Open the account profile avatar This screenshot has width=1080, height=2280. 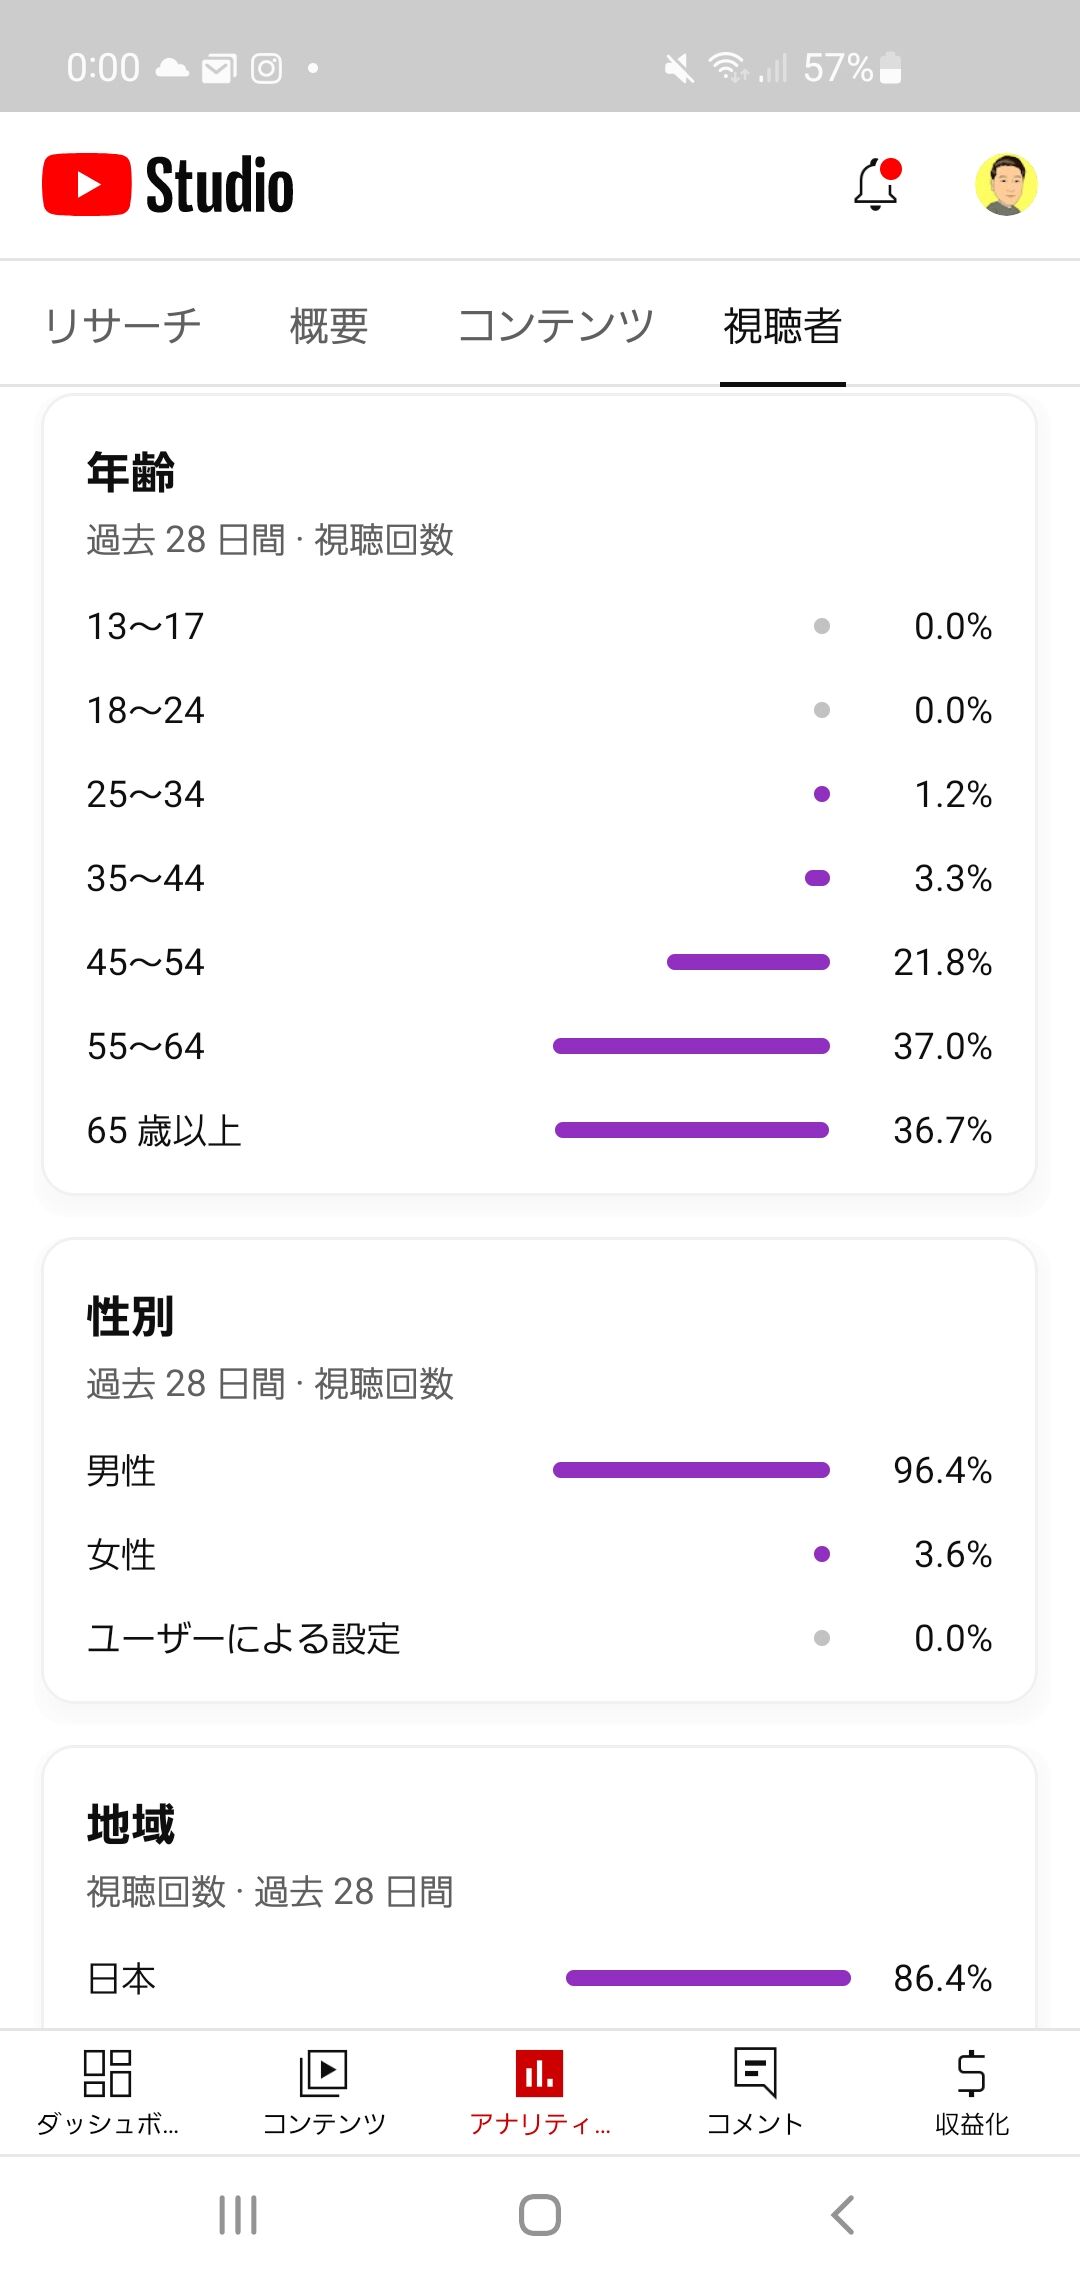pos(1006,185)
